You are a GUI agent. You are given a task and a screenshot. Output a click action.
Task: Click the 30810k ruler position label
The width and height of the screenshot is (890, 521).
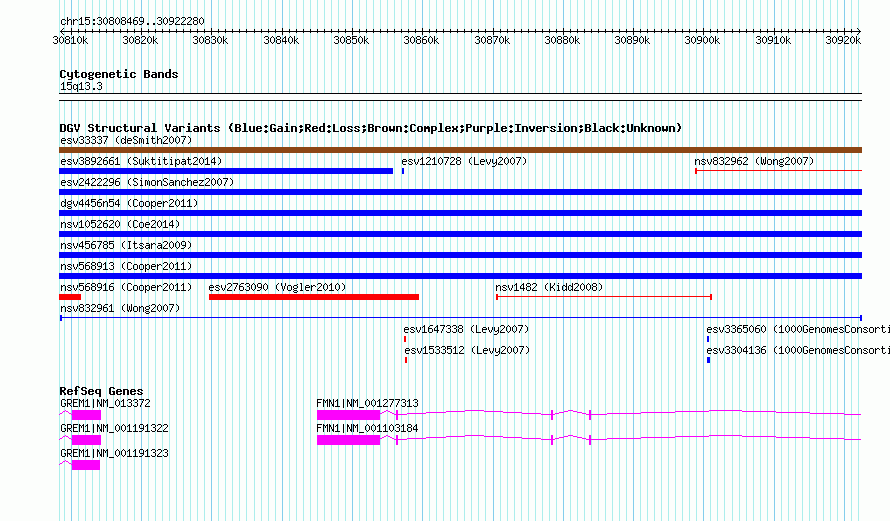70,40
